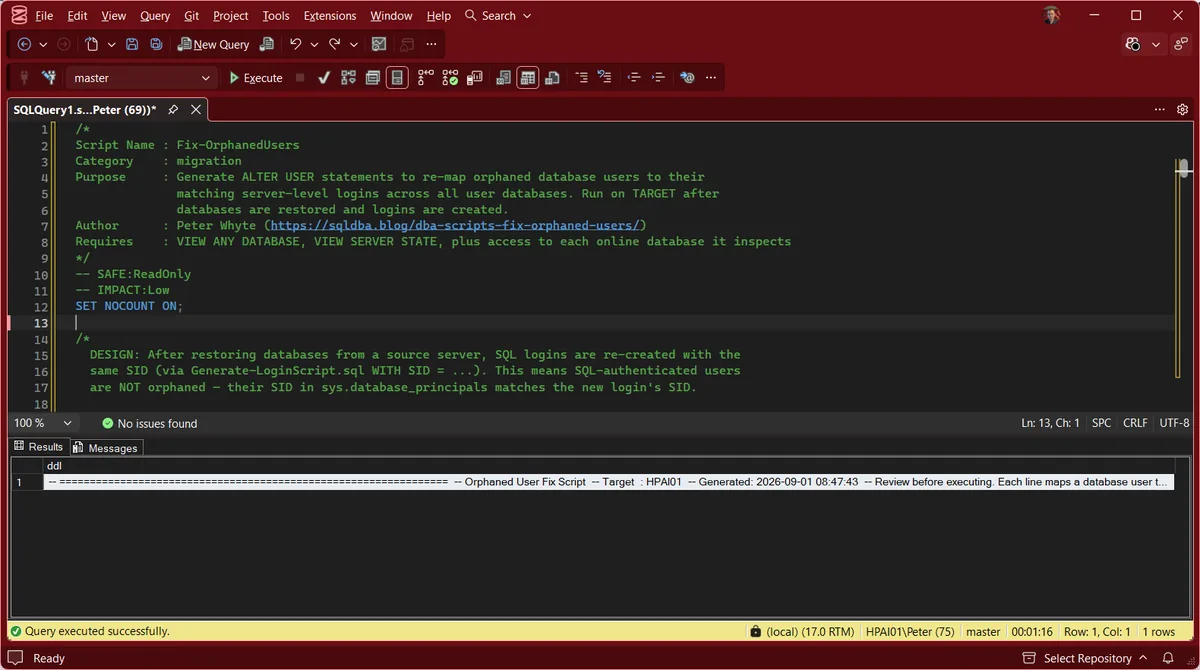This screenshot has width=1200, height=670.
Task: Switch output to Results to Grid
Action: point(528,78)
